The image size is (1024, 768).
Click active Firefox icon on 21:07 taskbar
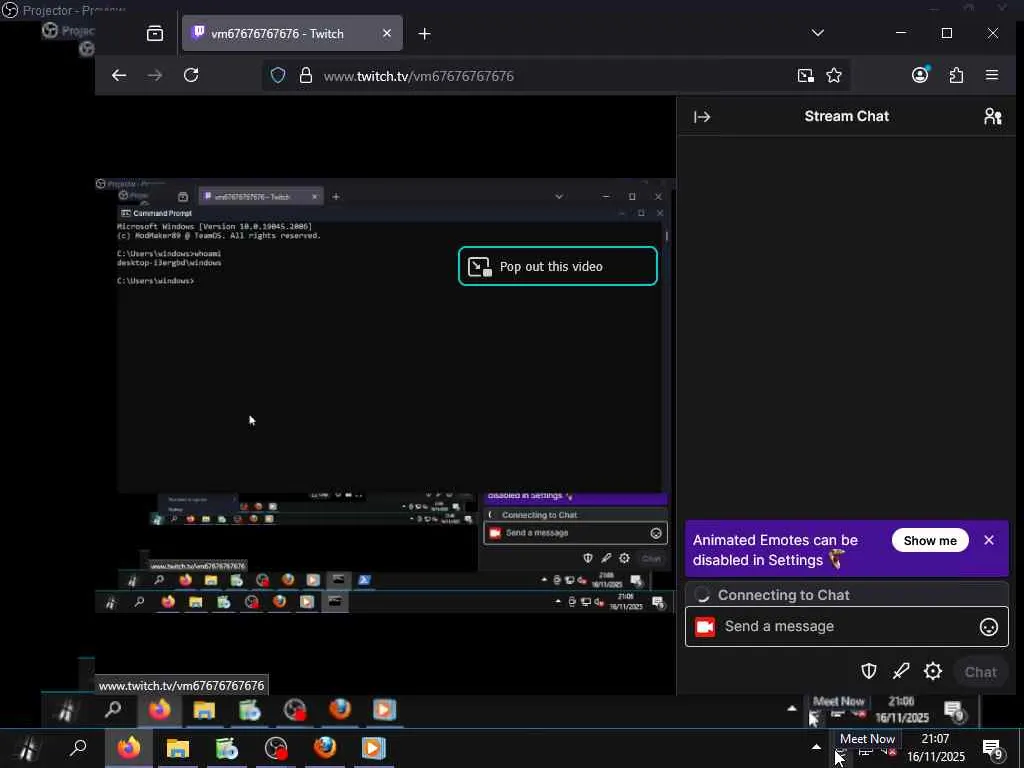129,748
